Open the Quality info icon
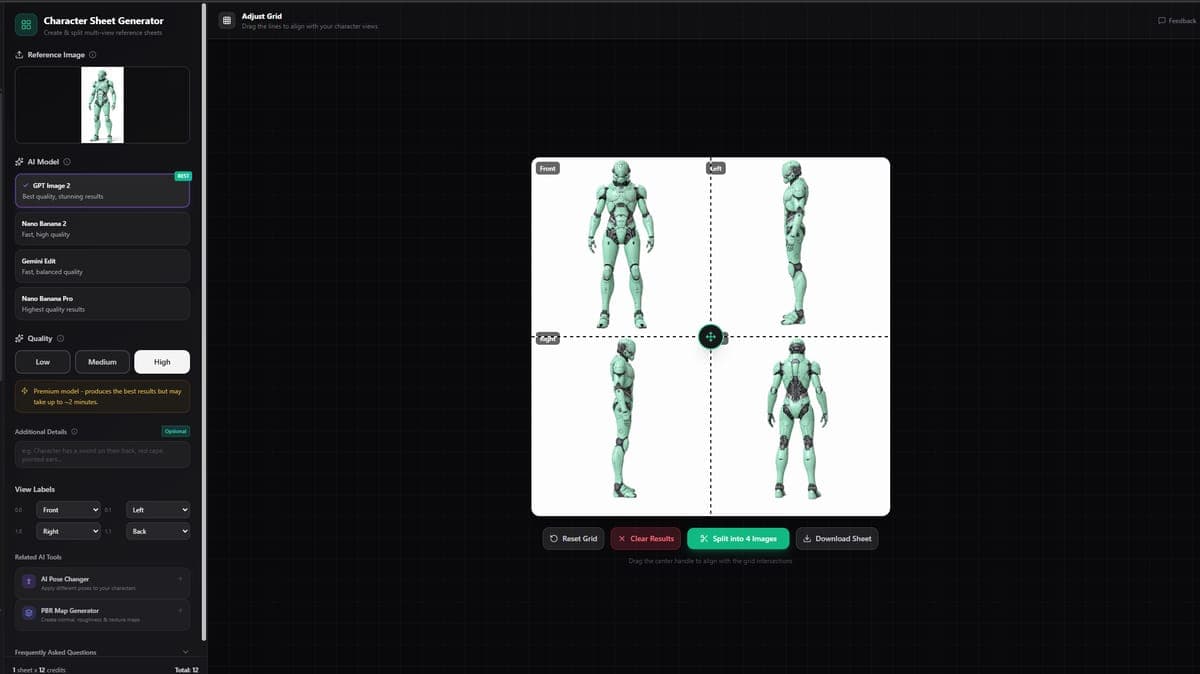1200x674 pixels. (x=61, y=338)
